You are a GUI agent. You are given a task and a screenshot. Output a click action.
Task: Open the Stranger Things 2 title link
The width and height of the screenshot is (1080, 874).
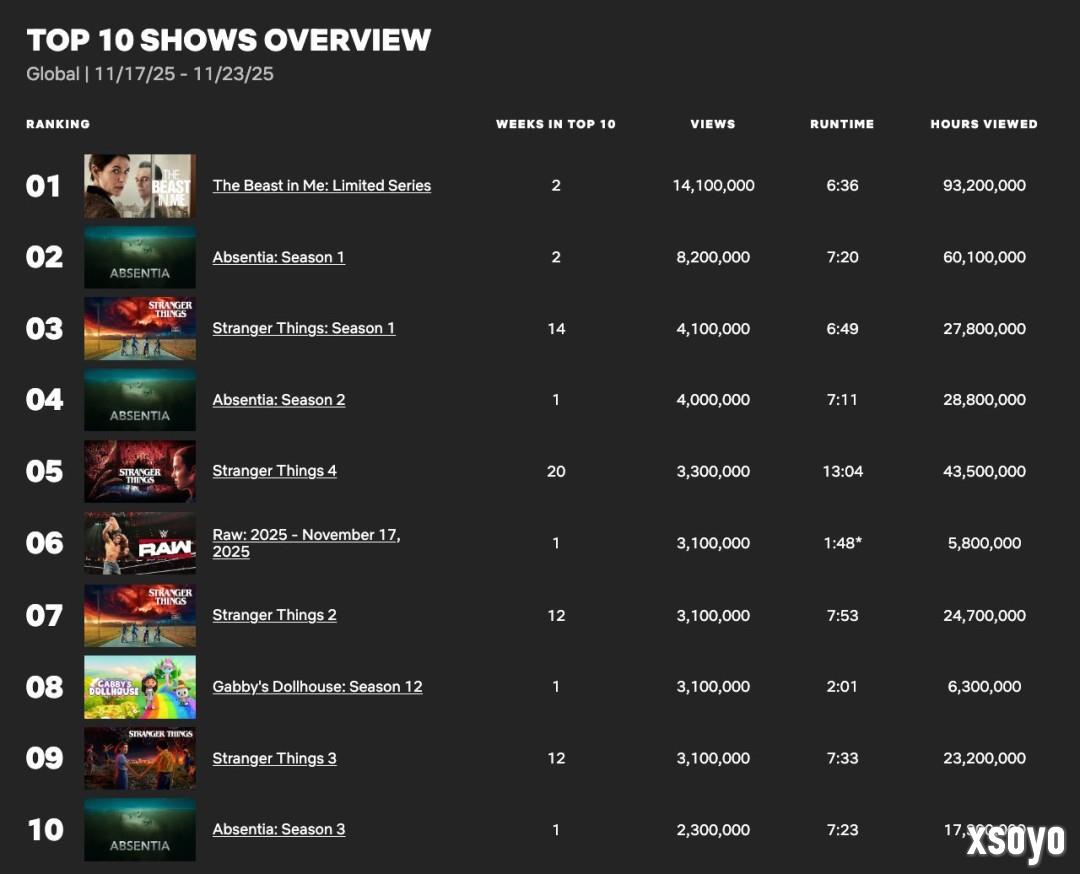click(x=274, y=615)
